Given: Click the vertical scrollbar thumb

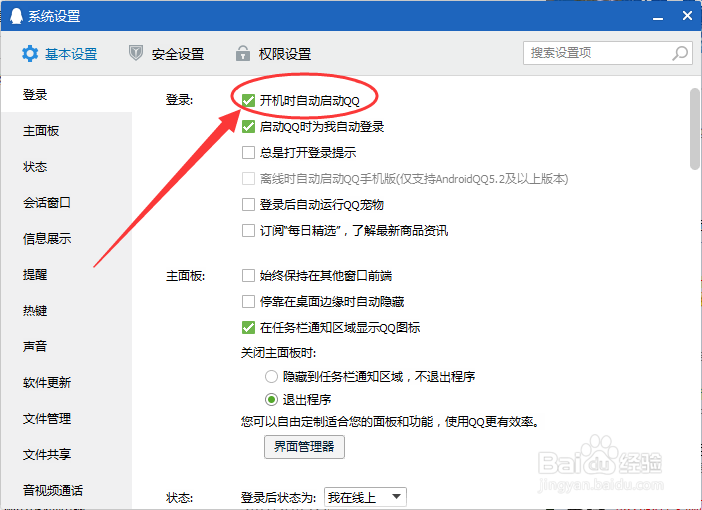Looking at the screenshot, I should pyautogui.click(x=695, y=129).
